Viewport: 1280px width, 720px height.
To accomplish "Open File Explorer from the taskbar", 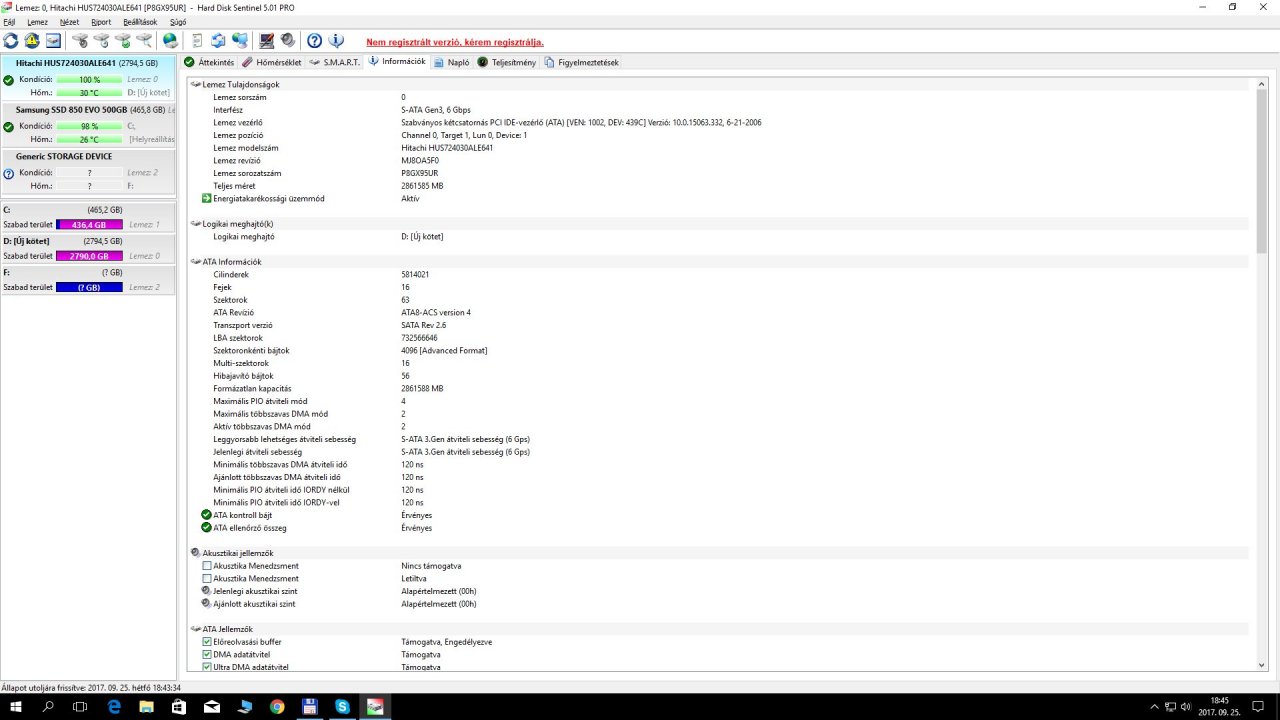I will tap(147, 707).
